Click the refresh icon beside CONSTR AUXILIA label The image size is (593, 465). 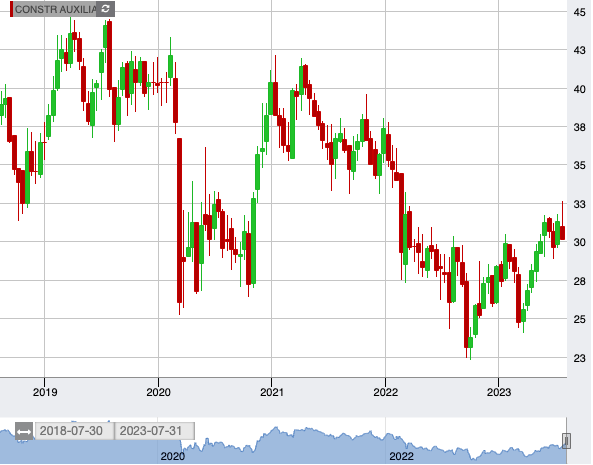click(105, 9)
